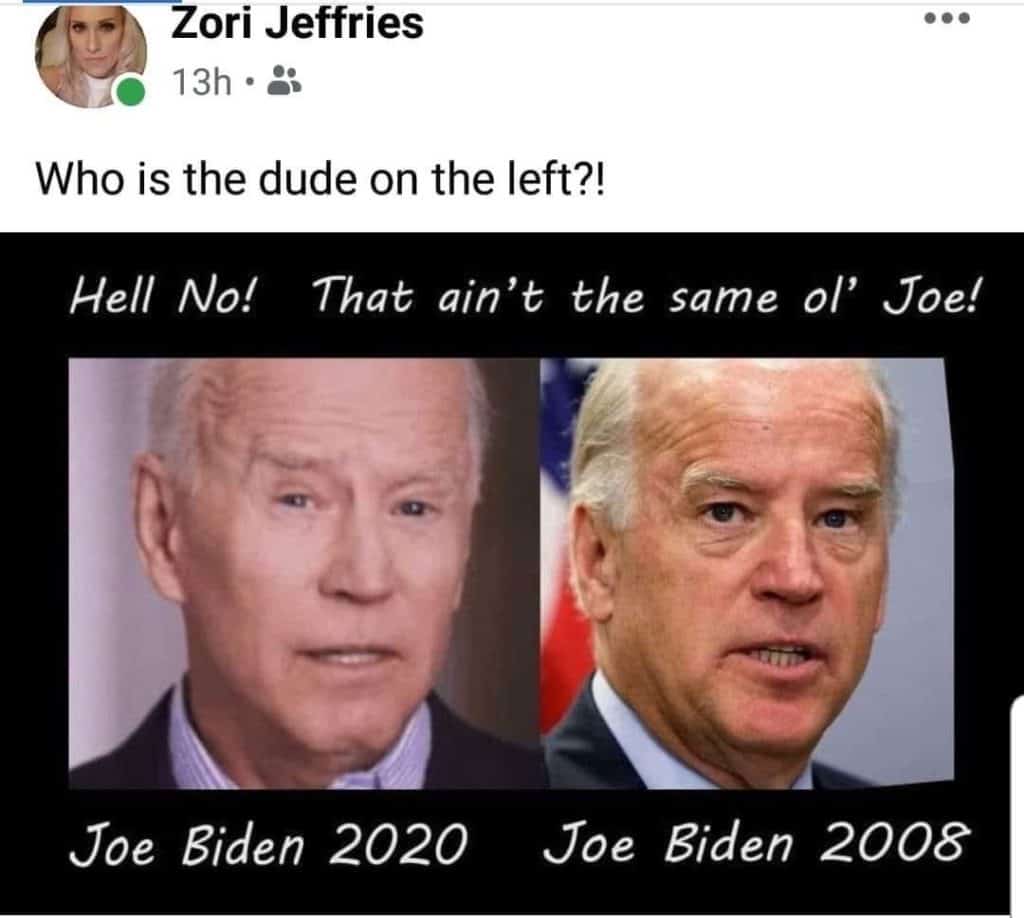Click the green online status dot
Image resolution: width=1024 pixels, height=918 pixels.
131,91
